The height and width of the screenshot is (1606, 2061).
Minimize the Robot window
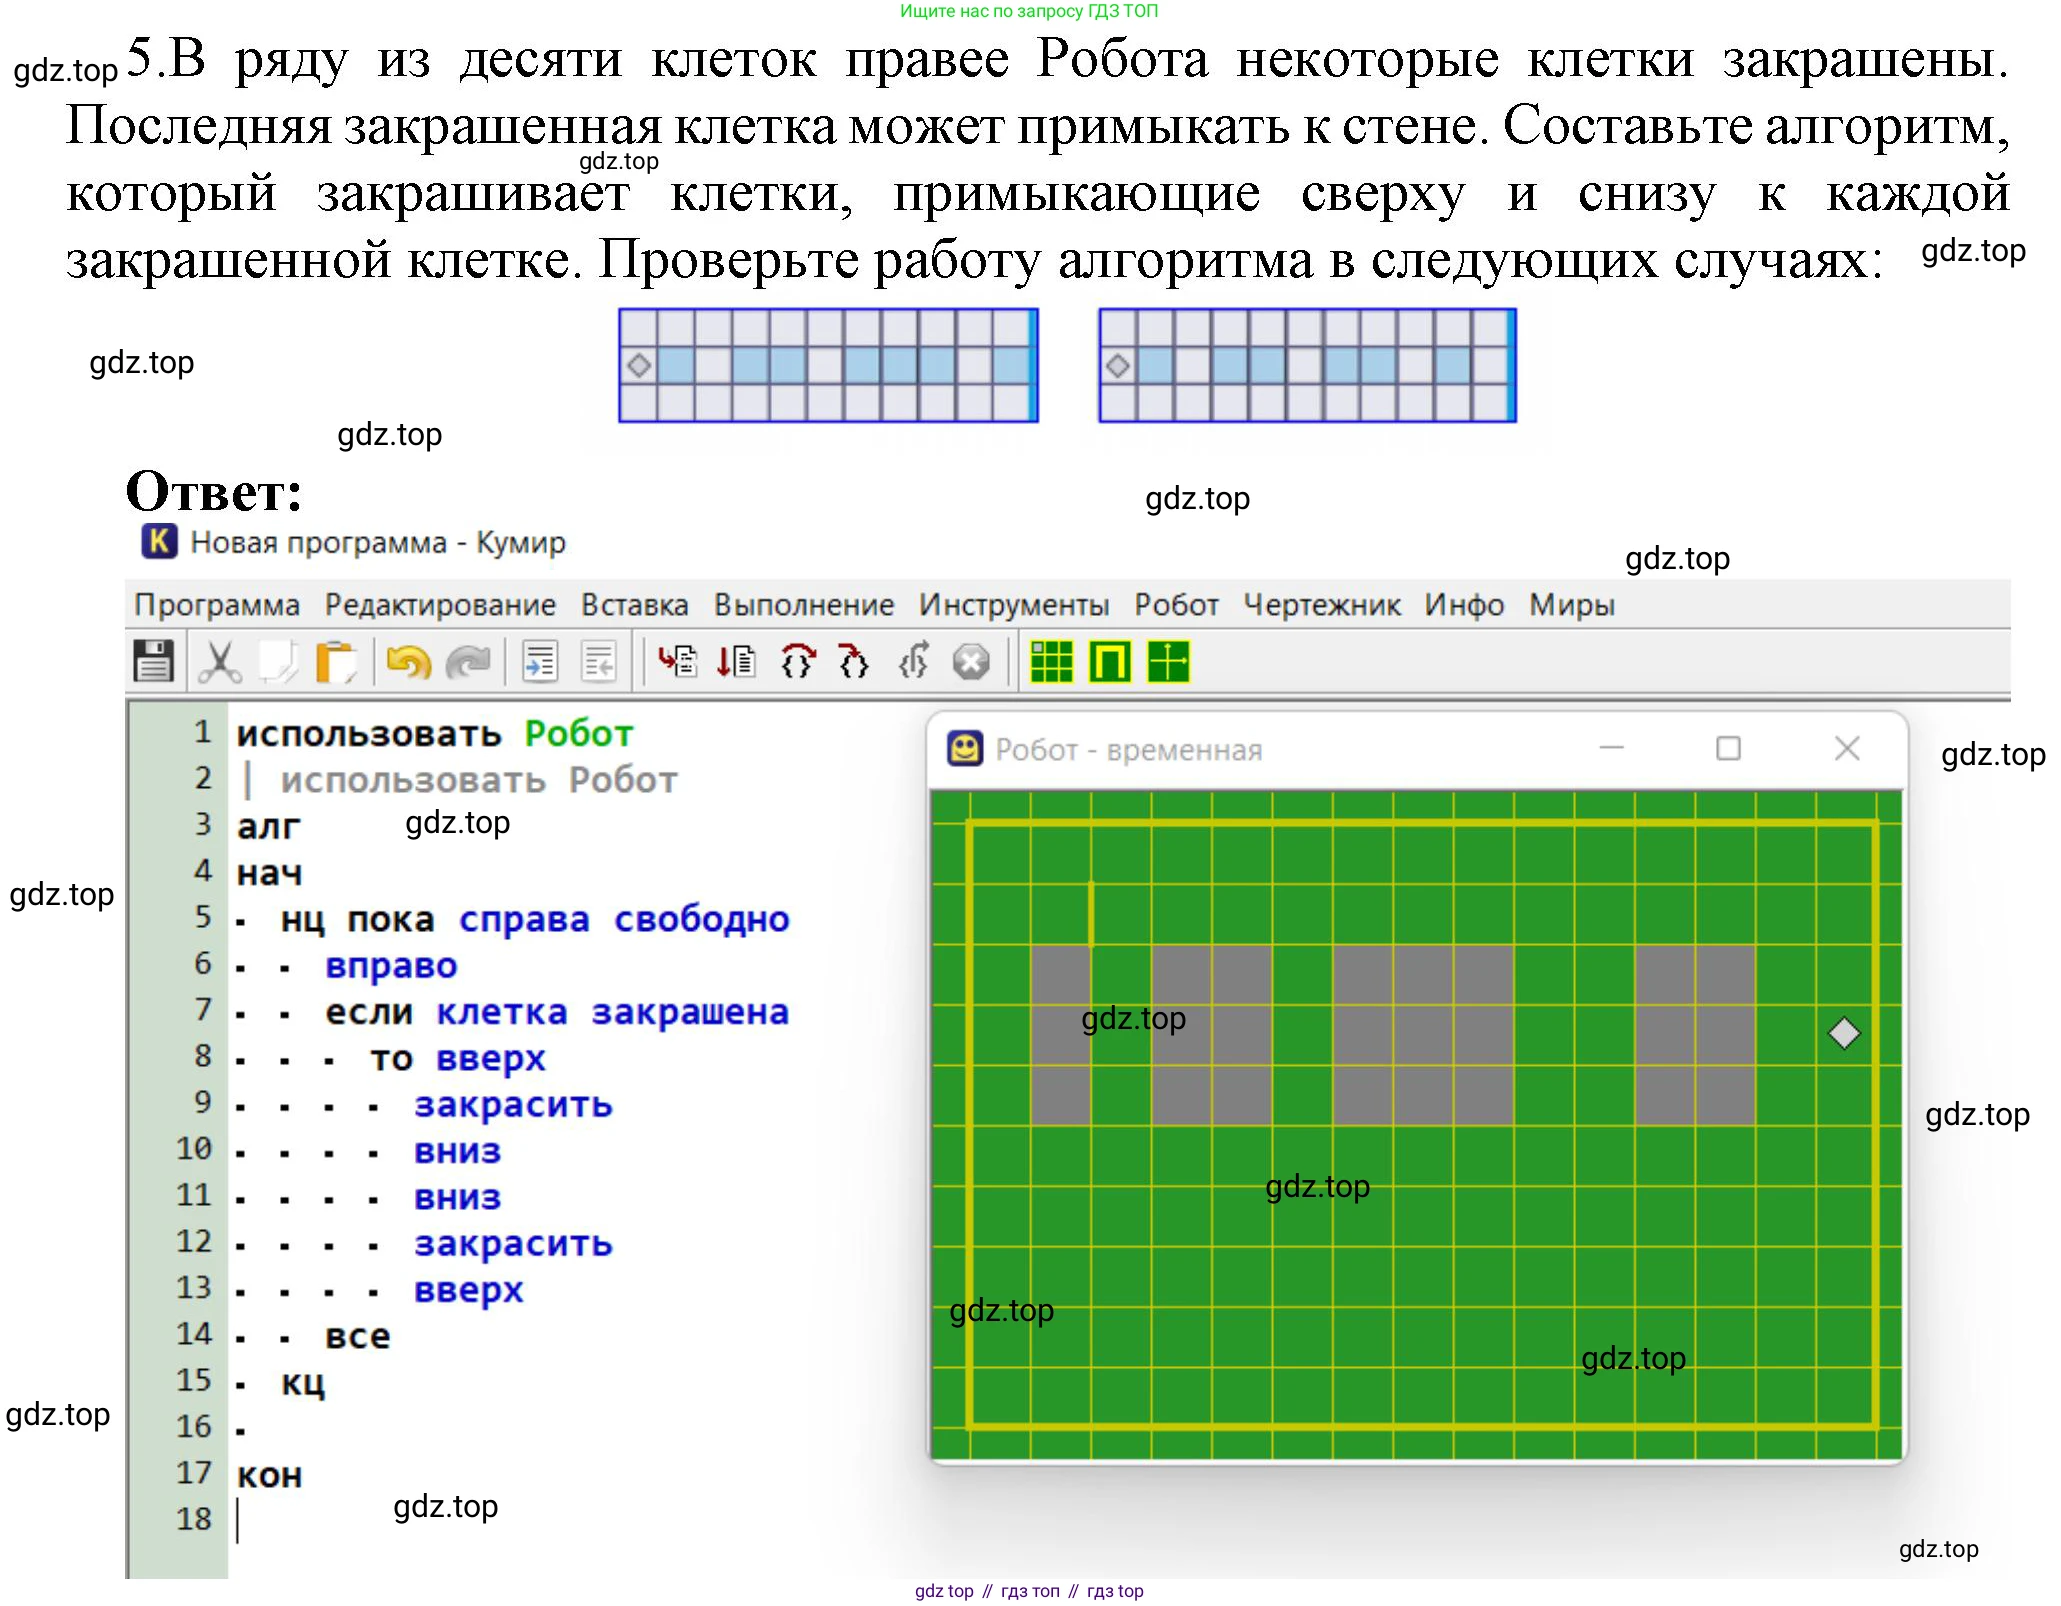coord(1612,748)
